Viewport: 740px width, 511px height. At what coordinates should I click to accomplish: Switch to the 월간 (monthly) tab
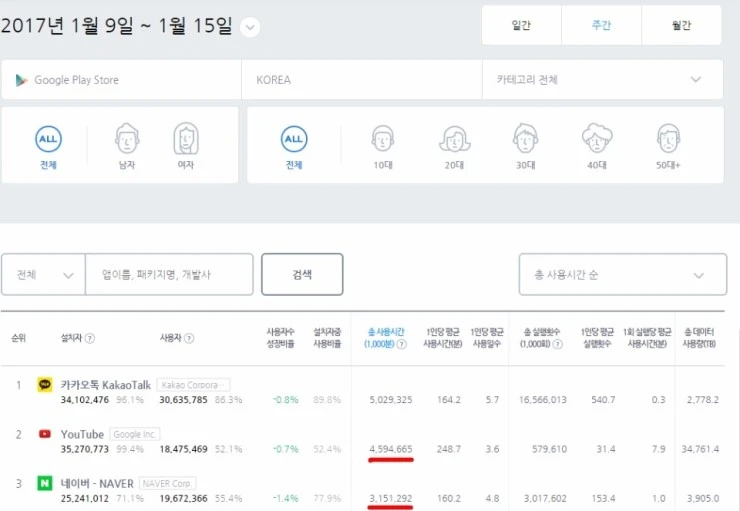click(681, 25)
